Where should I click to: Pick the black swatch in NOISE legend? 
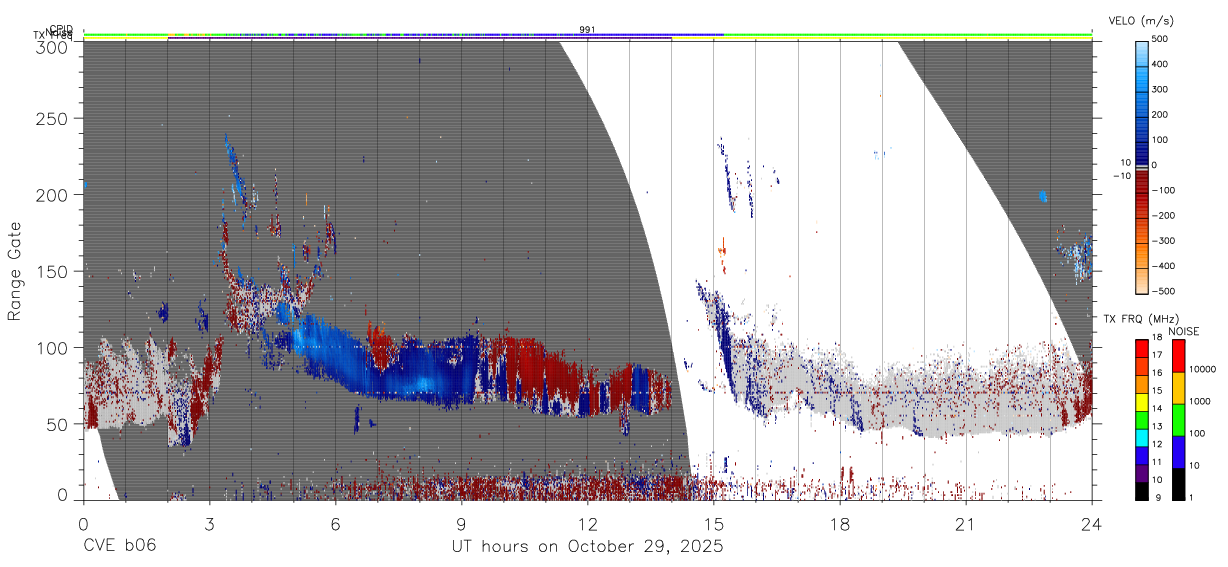[1177, 484]
